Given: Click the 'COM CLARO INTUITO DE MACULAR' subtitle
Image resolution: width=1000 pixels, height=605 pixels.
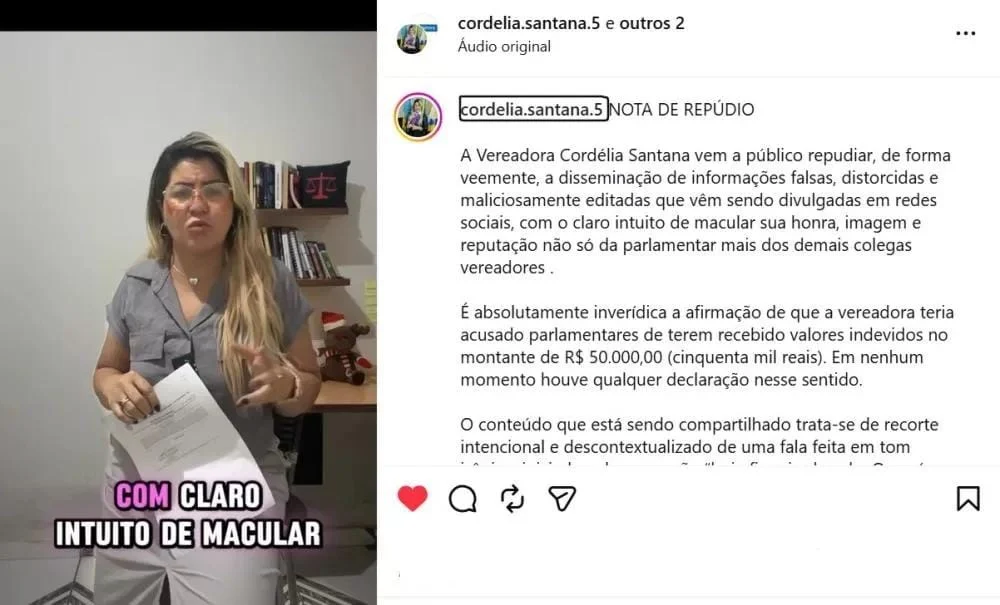Looking at the screenshot, I should (188, 515).
